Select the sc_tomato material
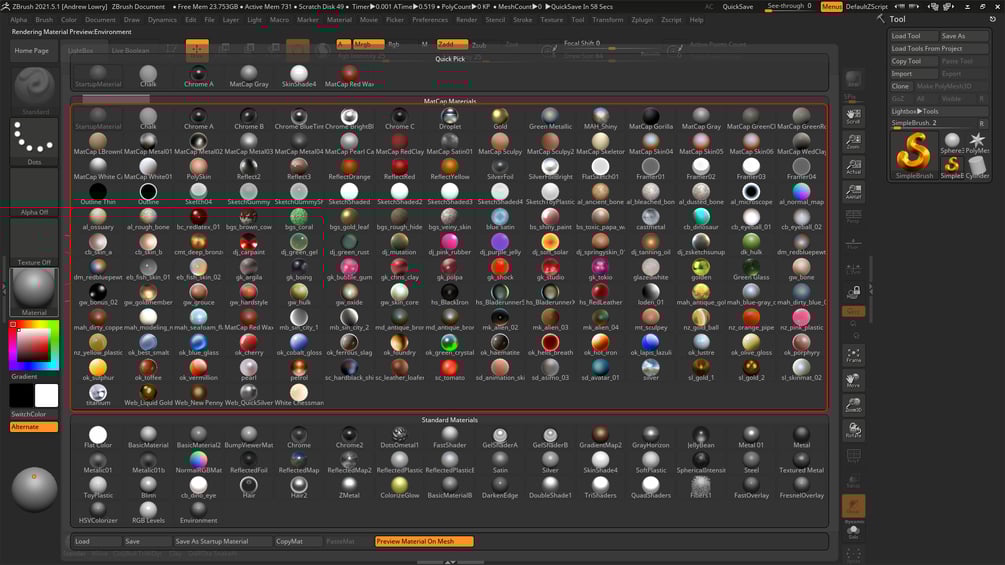Viewport: 1005px width, 565px height. pyautogui.click(x=450, y=368)
